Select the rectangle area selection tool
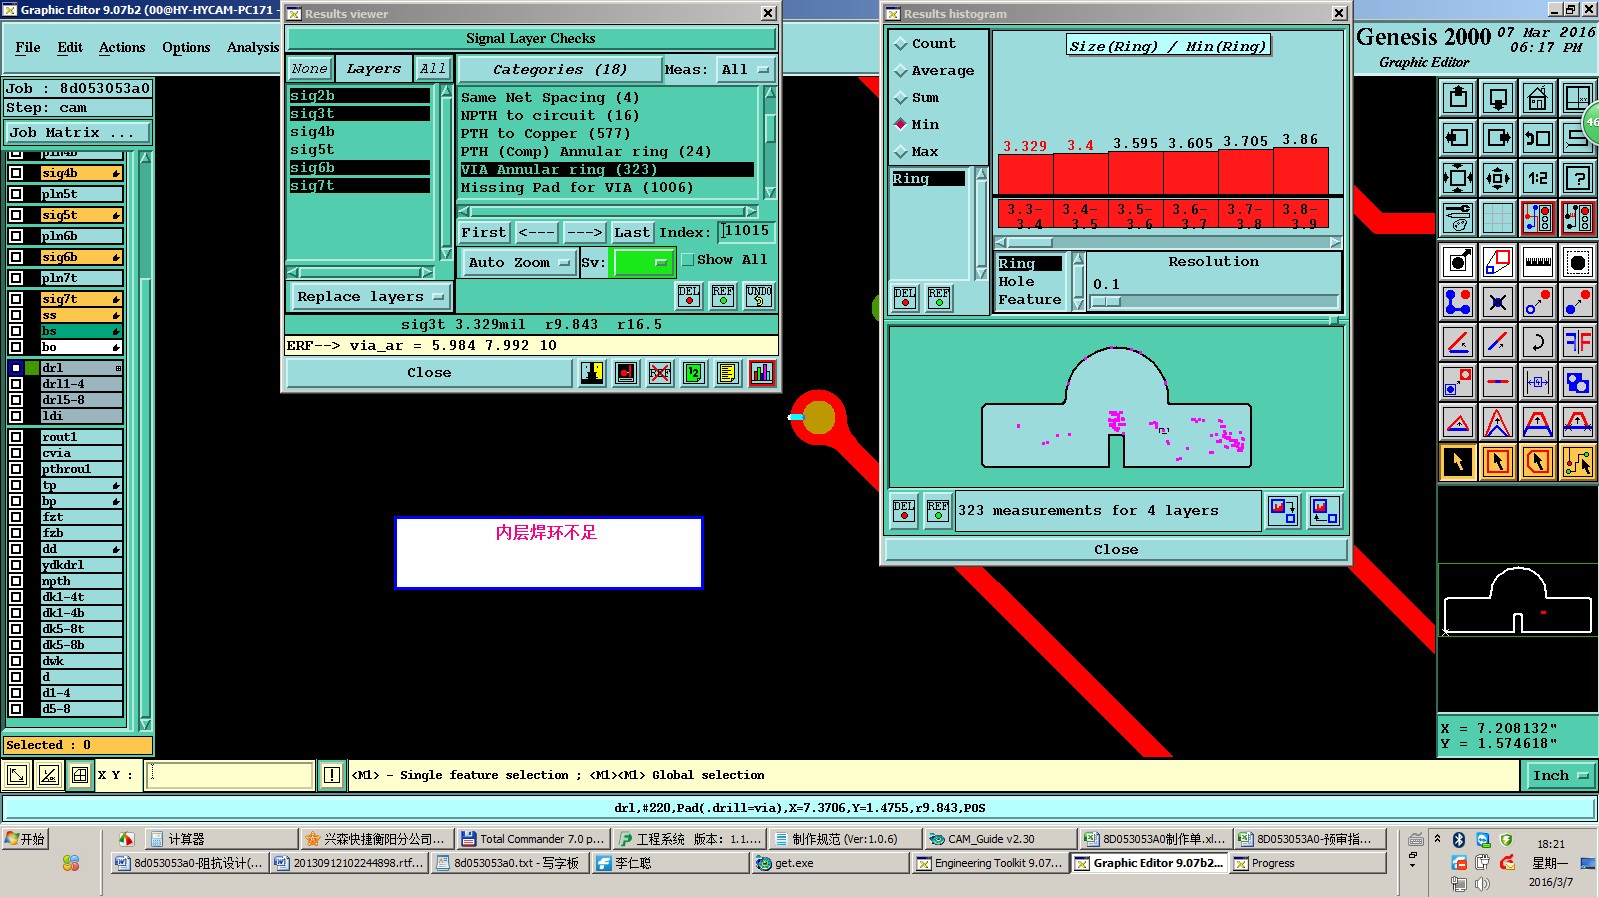 point(1498,462)
